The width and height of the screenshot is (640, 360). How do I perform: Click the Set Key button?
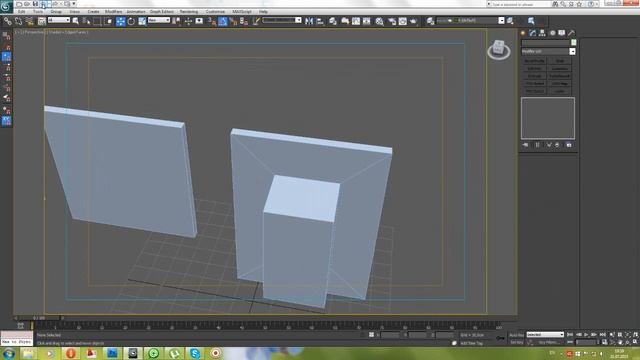point(516,342)
